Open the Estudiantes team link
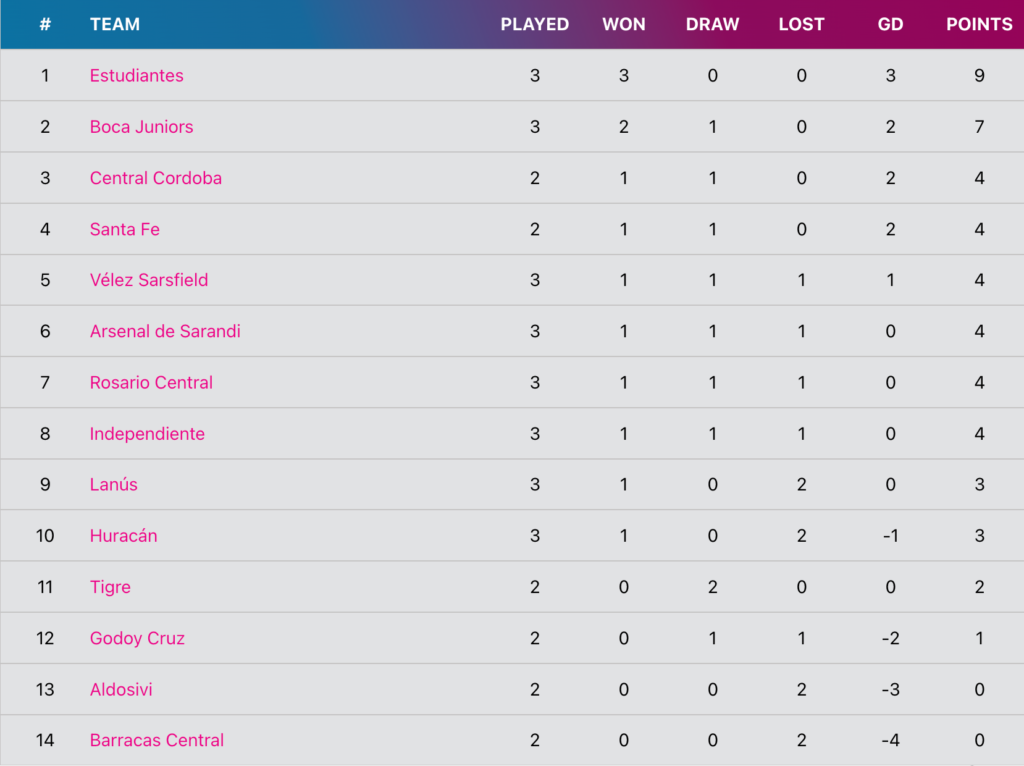Viewport: 1024px width, 766px height. coord(136,76)
